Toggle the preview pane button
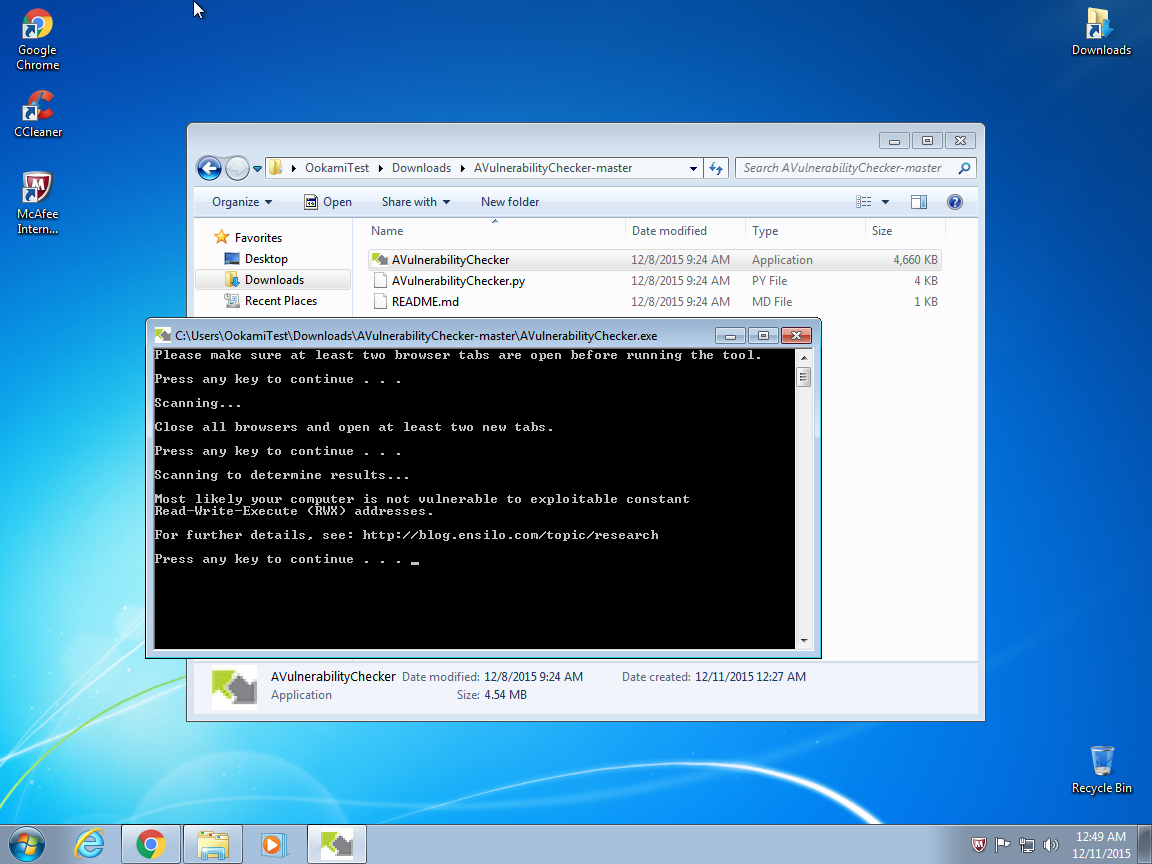This screenshot has height=864, width=1152. pyautogui.click(x=918, y=202)
